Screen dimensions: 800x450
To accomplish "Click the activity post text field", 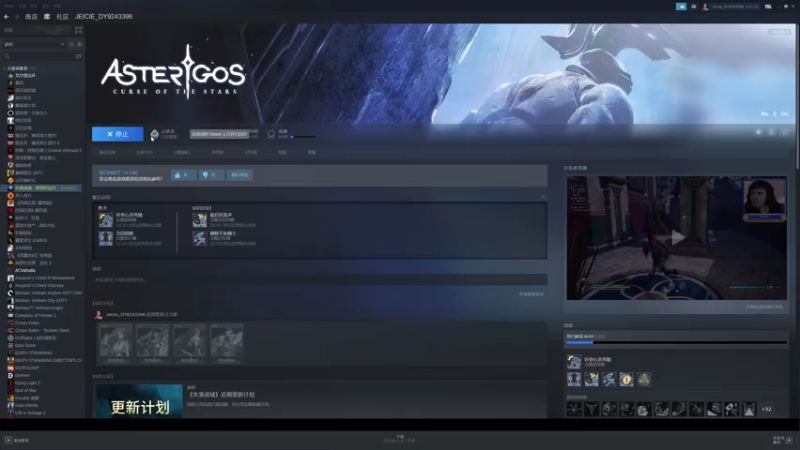I will pyautogui.click(x=319, y=280).
